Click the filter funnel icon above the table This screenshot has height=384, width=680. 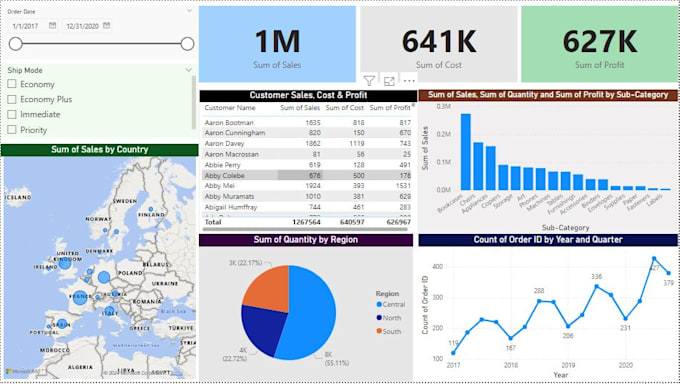(x=369, y=81)
